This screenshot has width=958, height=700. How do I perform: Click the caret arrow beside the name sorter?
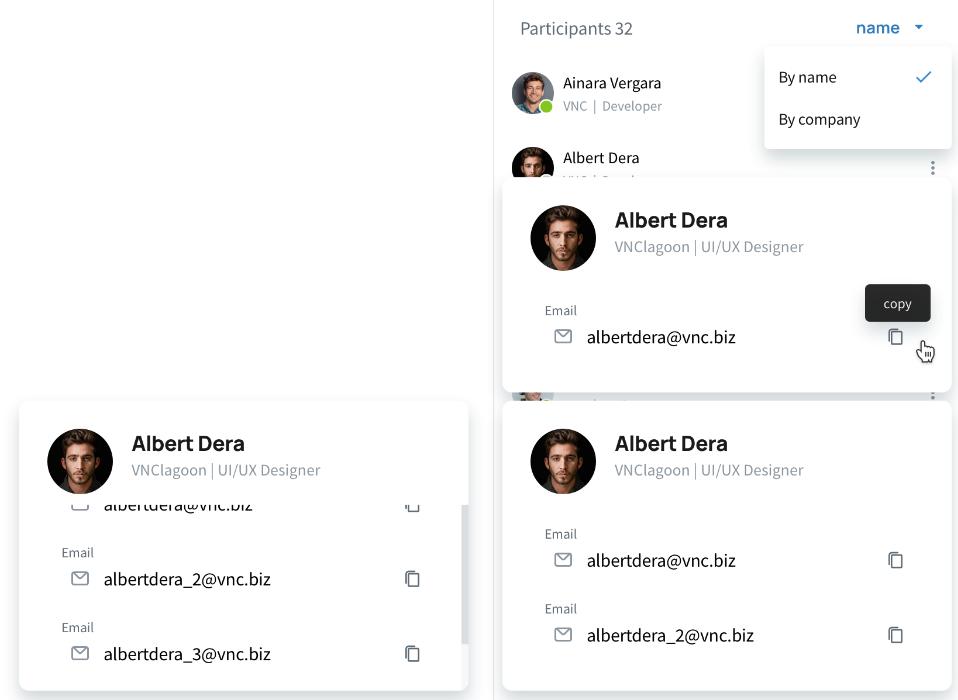919,28
